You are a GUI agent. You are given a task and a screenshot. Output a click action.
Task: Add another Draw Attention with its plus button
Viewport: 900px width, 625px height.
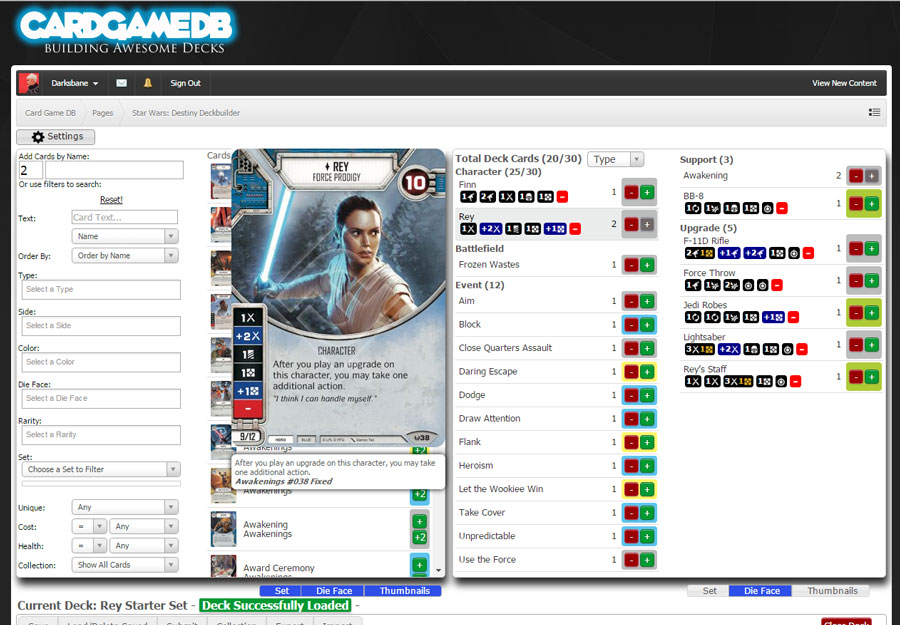click(x=647, y=419)
